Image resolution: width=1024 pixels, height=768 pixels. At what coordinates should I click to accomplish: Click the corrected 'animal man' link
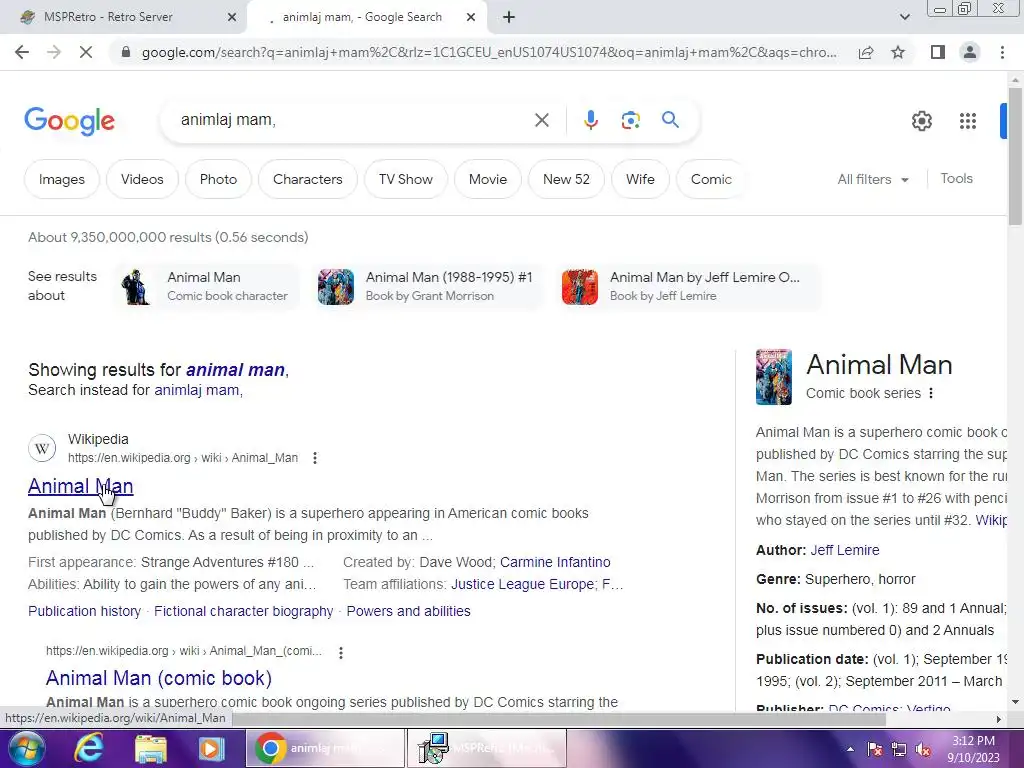click(x=235, y=370)
